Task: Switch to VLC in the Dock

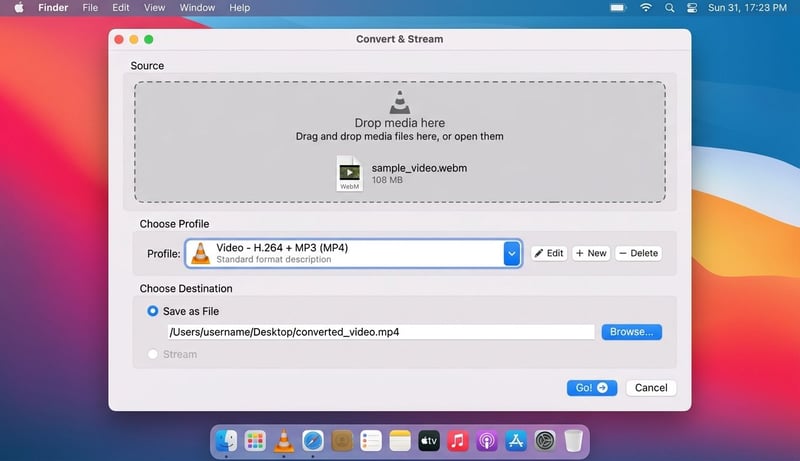Action: point(284,440)
